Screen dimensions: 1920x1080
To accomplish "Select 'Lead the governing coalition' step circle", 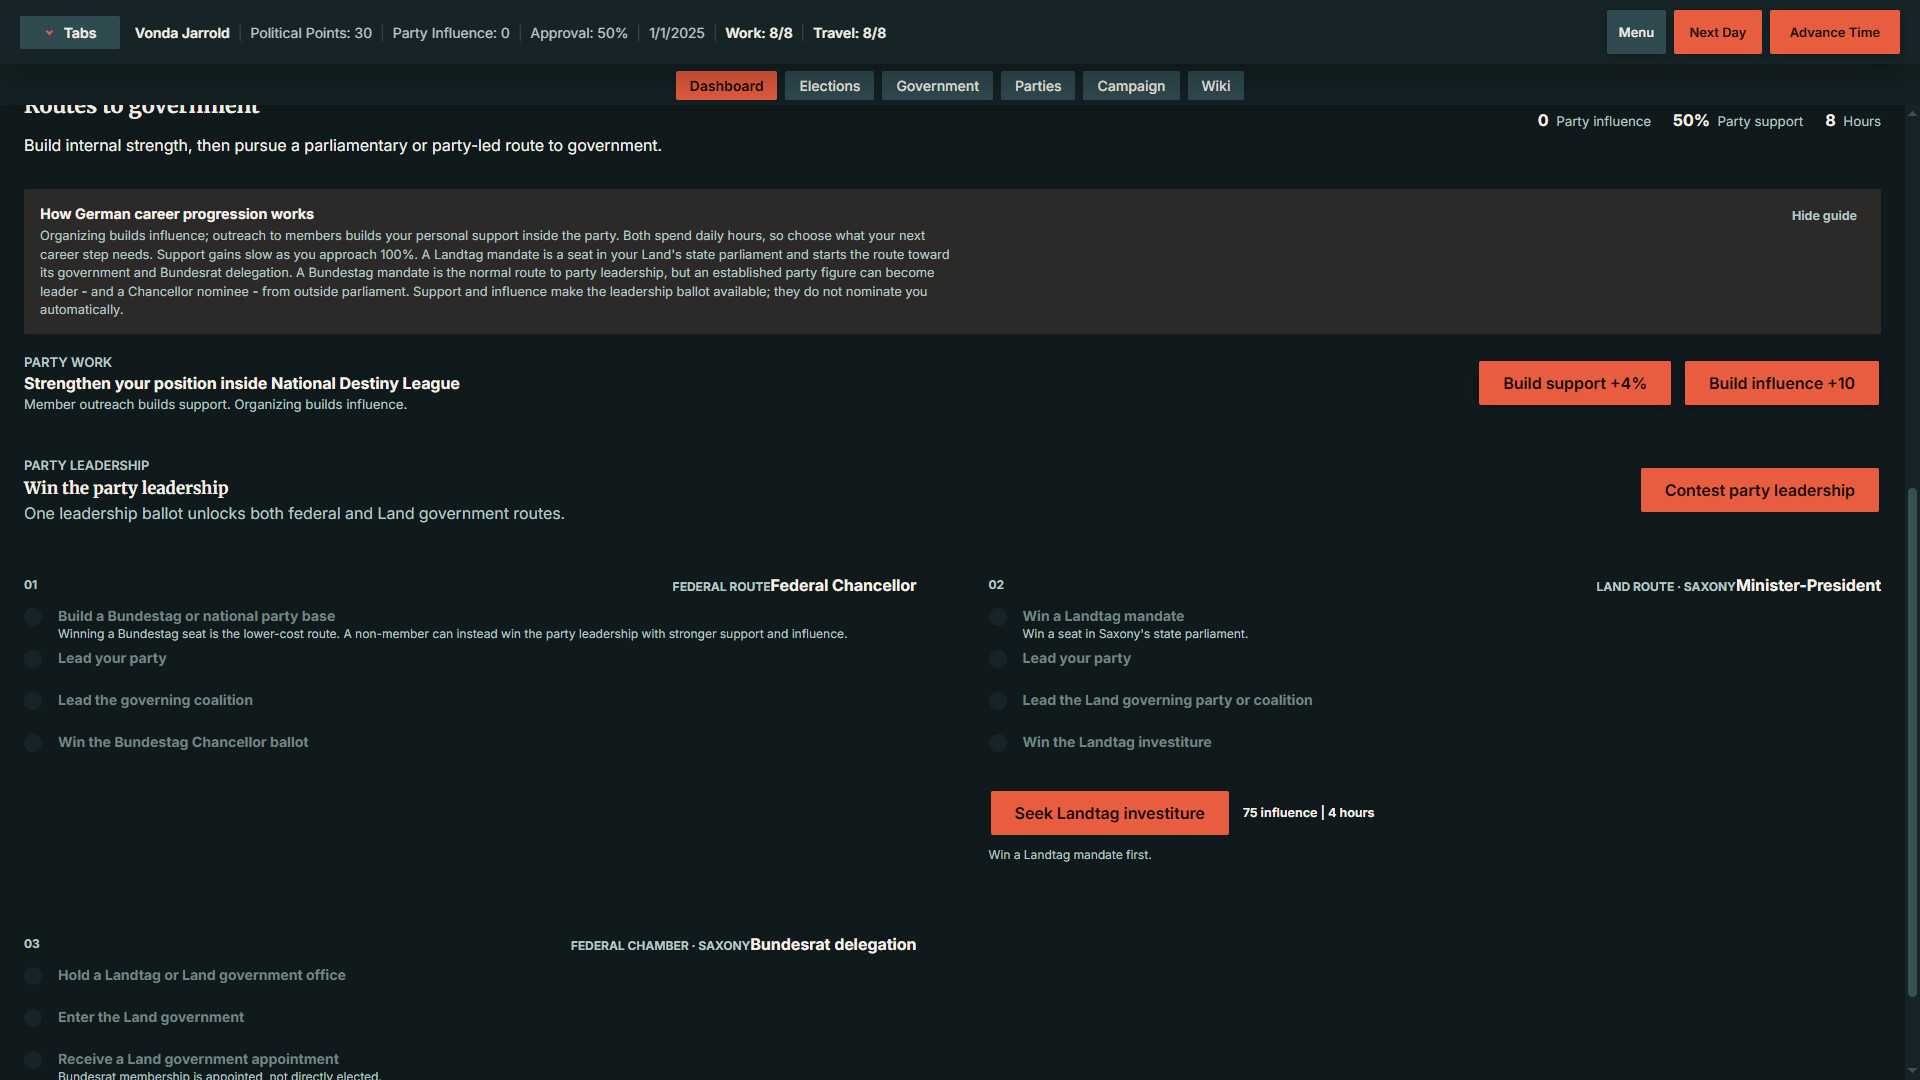I will (33, 701).
